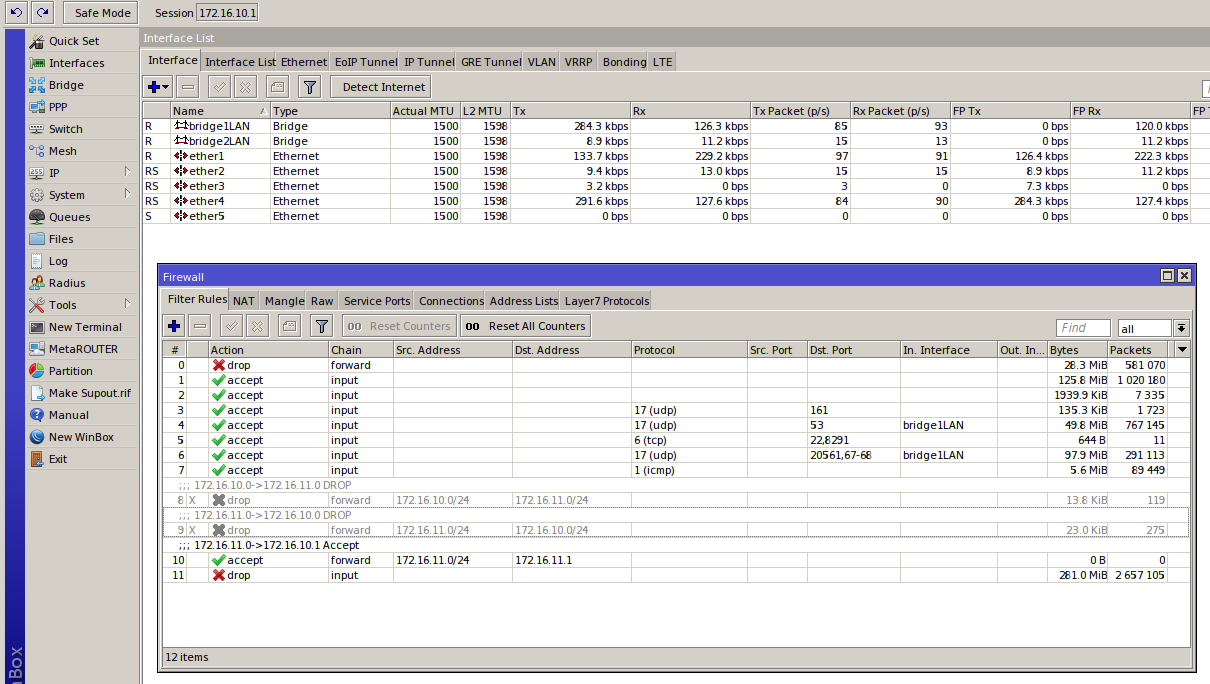
Task: Click the Redo arrow icon in the top toolbar
Action: click(x=42, y=13)
